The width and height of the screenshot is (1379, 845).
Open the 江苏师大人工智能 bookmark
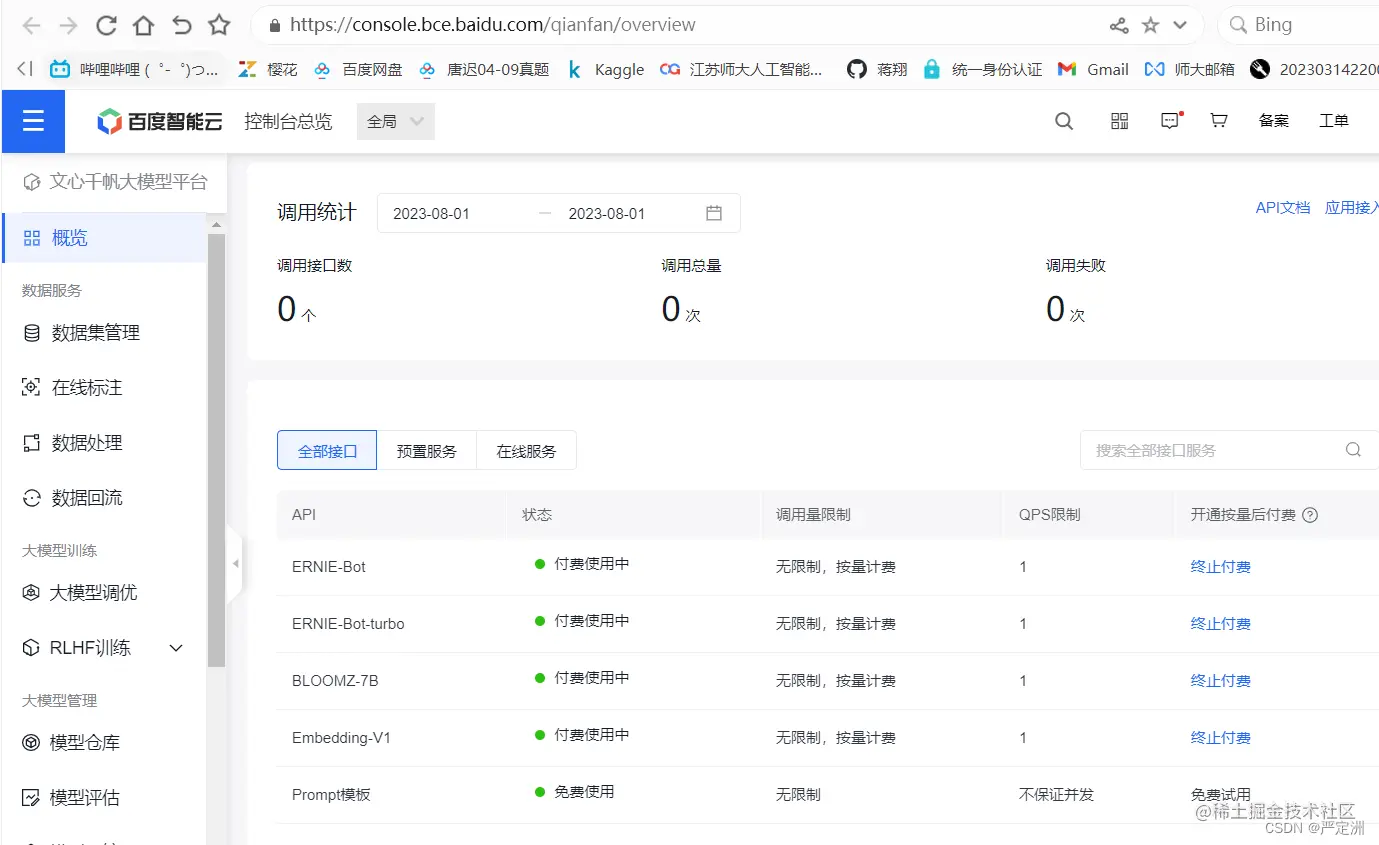[x=742, y=69]
